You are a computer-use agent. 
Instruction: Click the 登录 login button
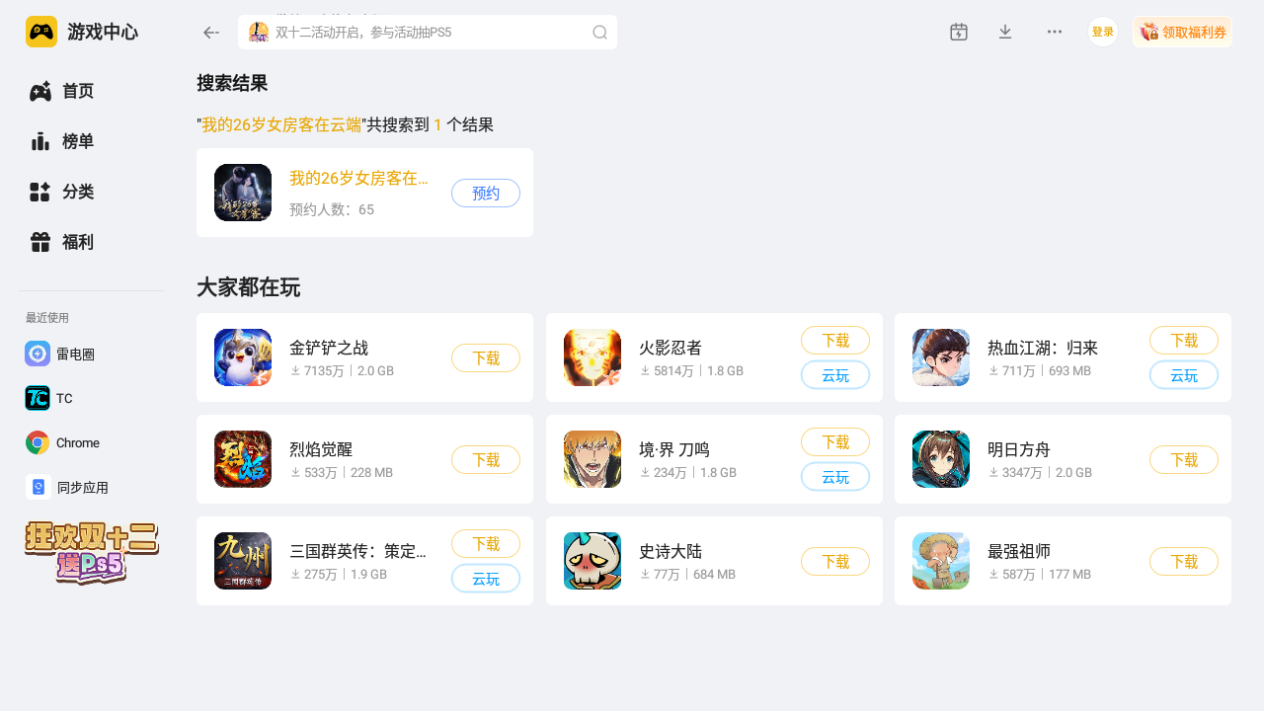tap(1103, 32)
